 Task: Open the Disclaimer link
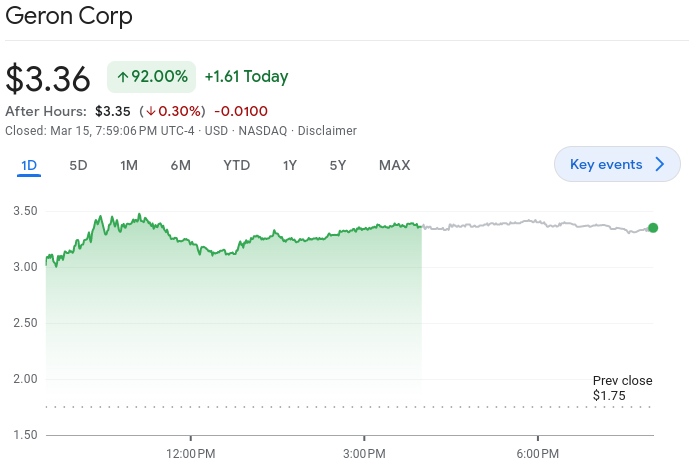pyautogui.click(x=327, y=130)
